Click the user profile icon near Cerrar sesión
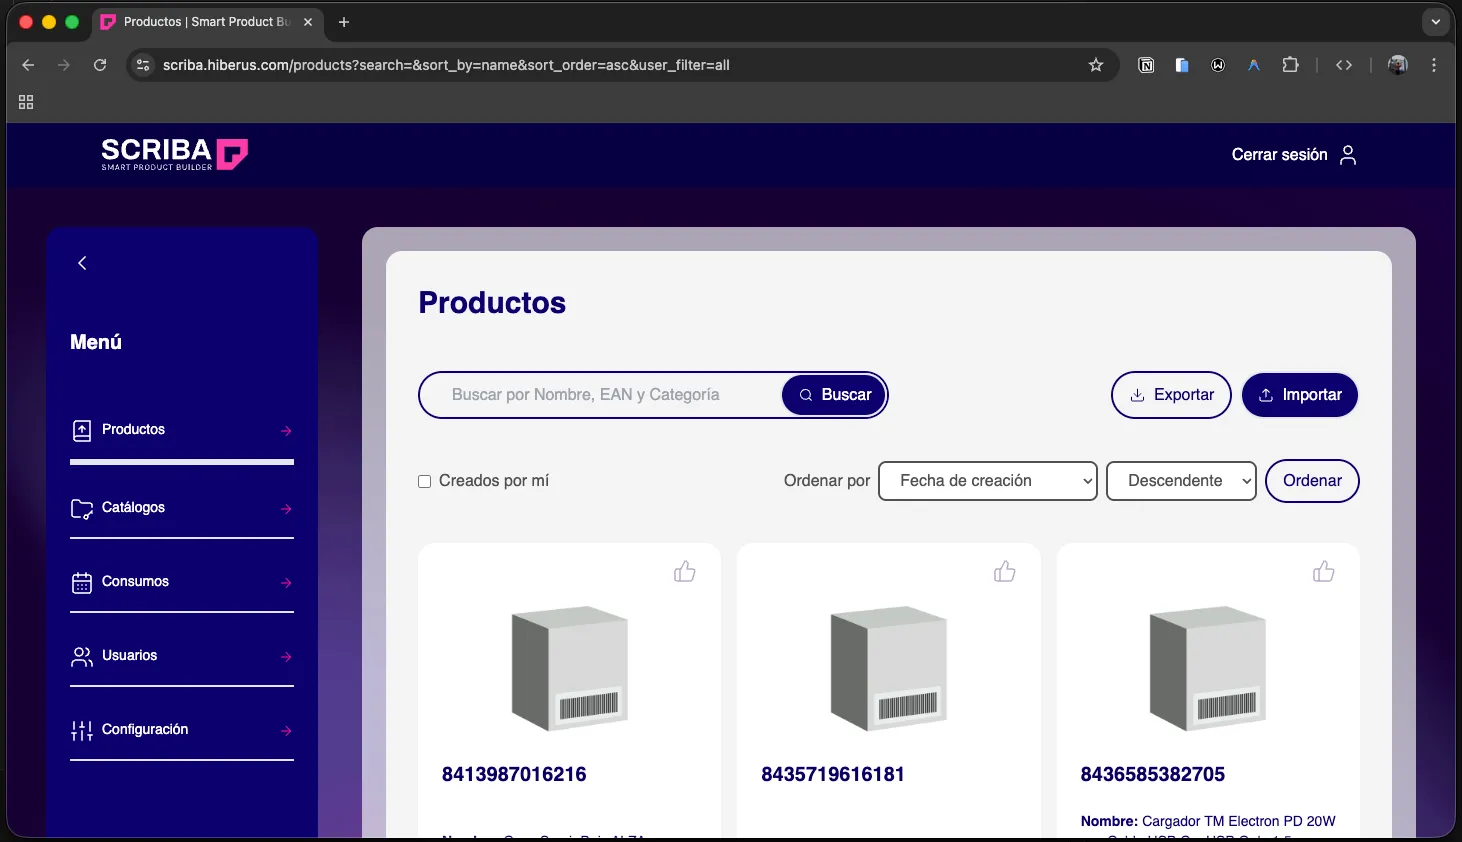The image size is (1462, 842). coord(1348,155)
